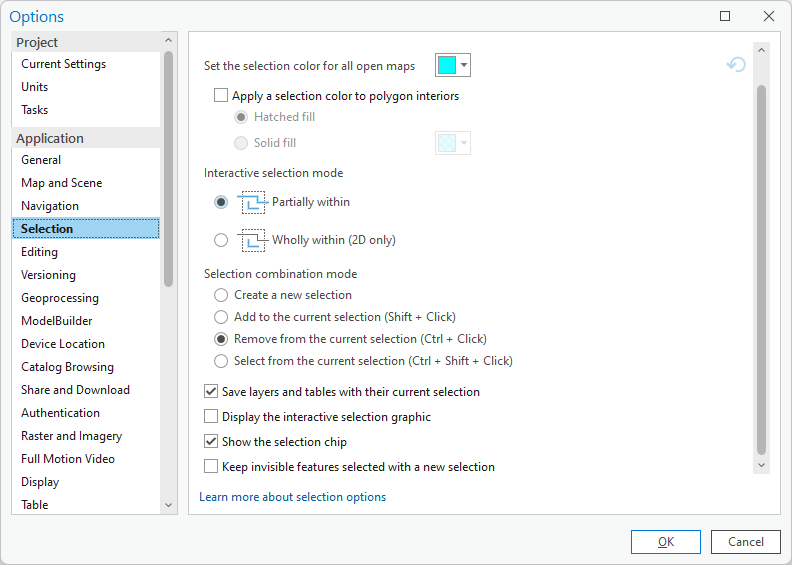This screenshot has height=565, width=792.
Task: Click the Wholly within selection mode icon
Action: tap(253, 240)
